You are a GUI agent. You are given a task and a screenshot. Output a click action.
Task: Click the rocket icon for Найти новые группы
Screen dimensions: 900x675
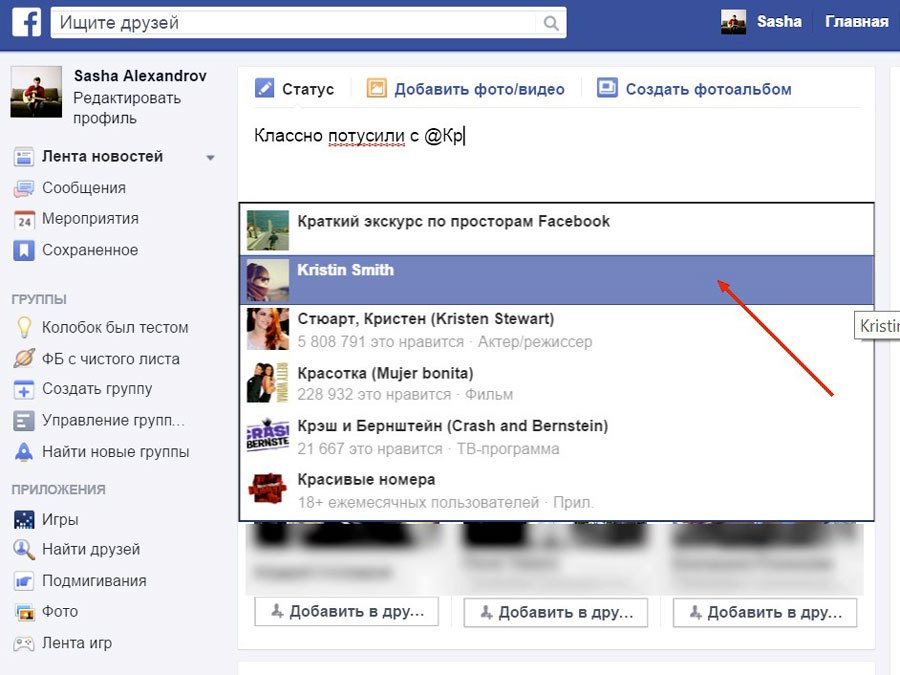(24, 452)
